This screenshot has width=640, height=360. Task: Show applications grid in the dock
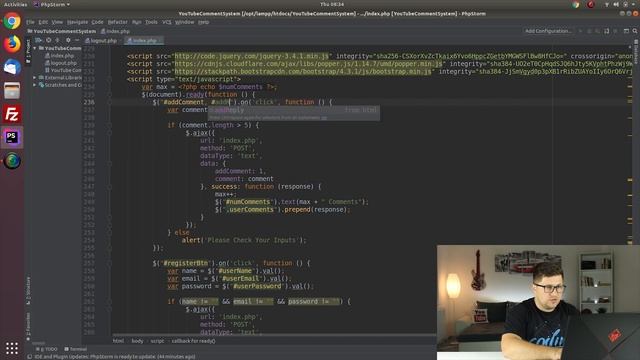pos(12,348)
